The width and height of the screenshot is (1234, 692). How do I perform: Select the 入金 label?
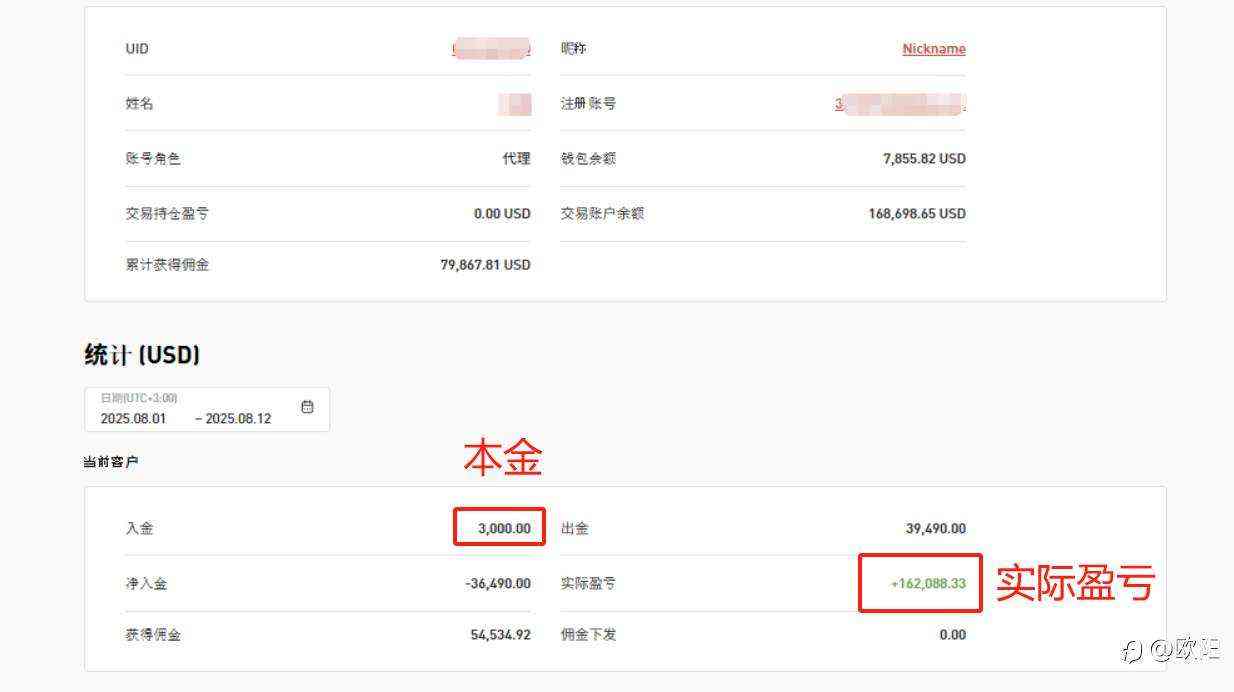pyautogui.click(x=139, y=528)
